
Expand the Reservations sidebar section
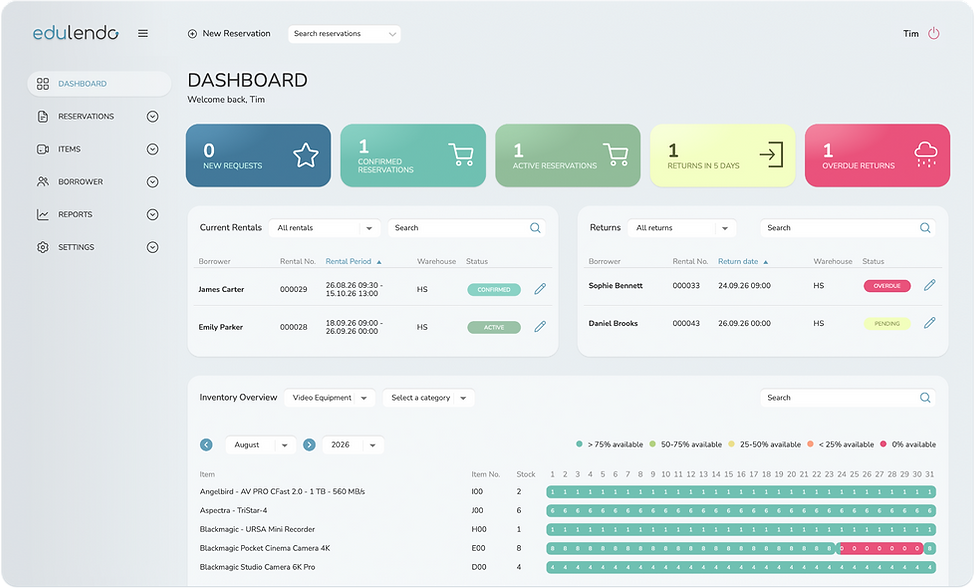[x=152, y=116]
